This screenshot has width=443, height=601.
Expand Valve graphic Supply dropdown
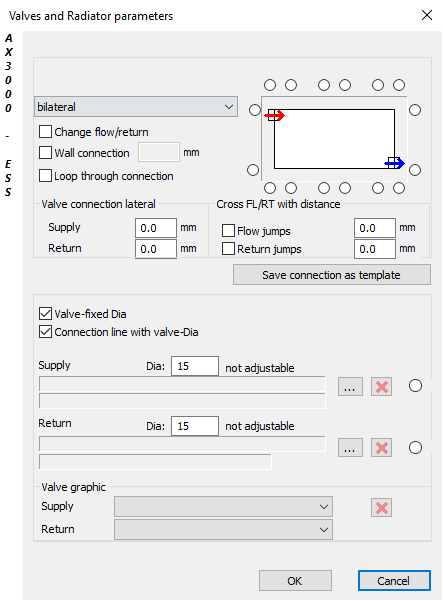click(223, 506)
